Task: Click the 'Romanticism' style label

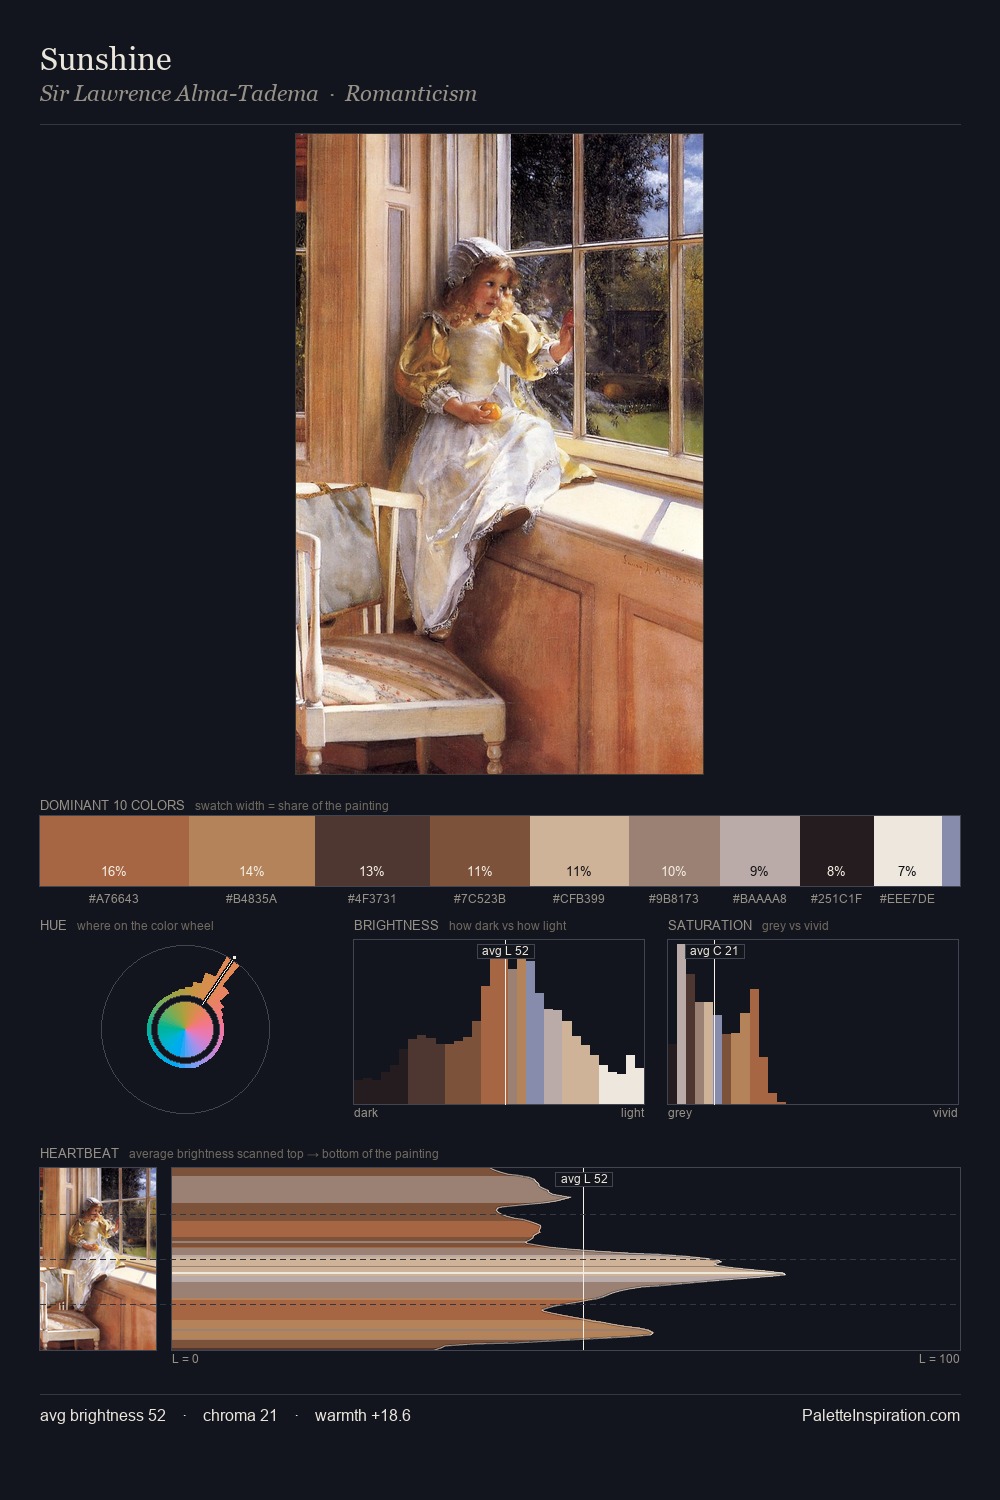Action: 411,94
